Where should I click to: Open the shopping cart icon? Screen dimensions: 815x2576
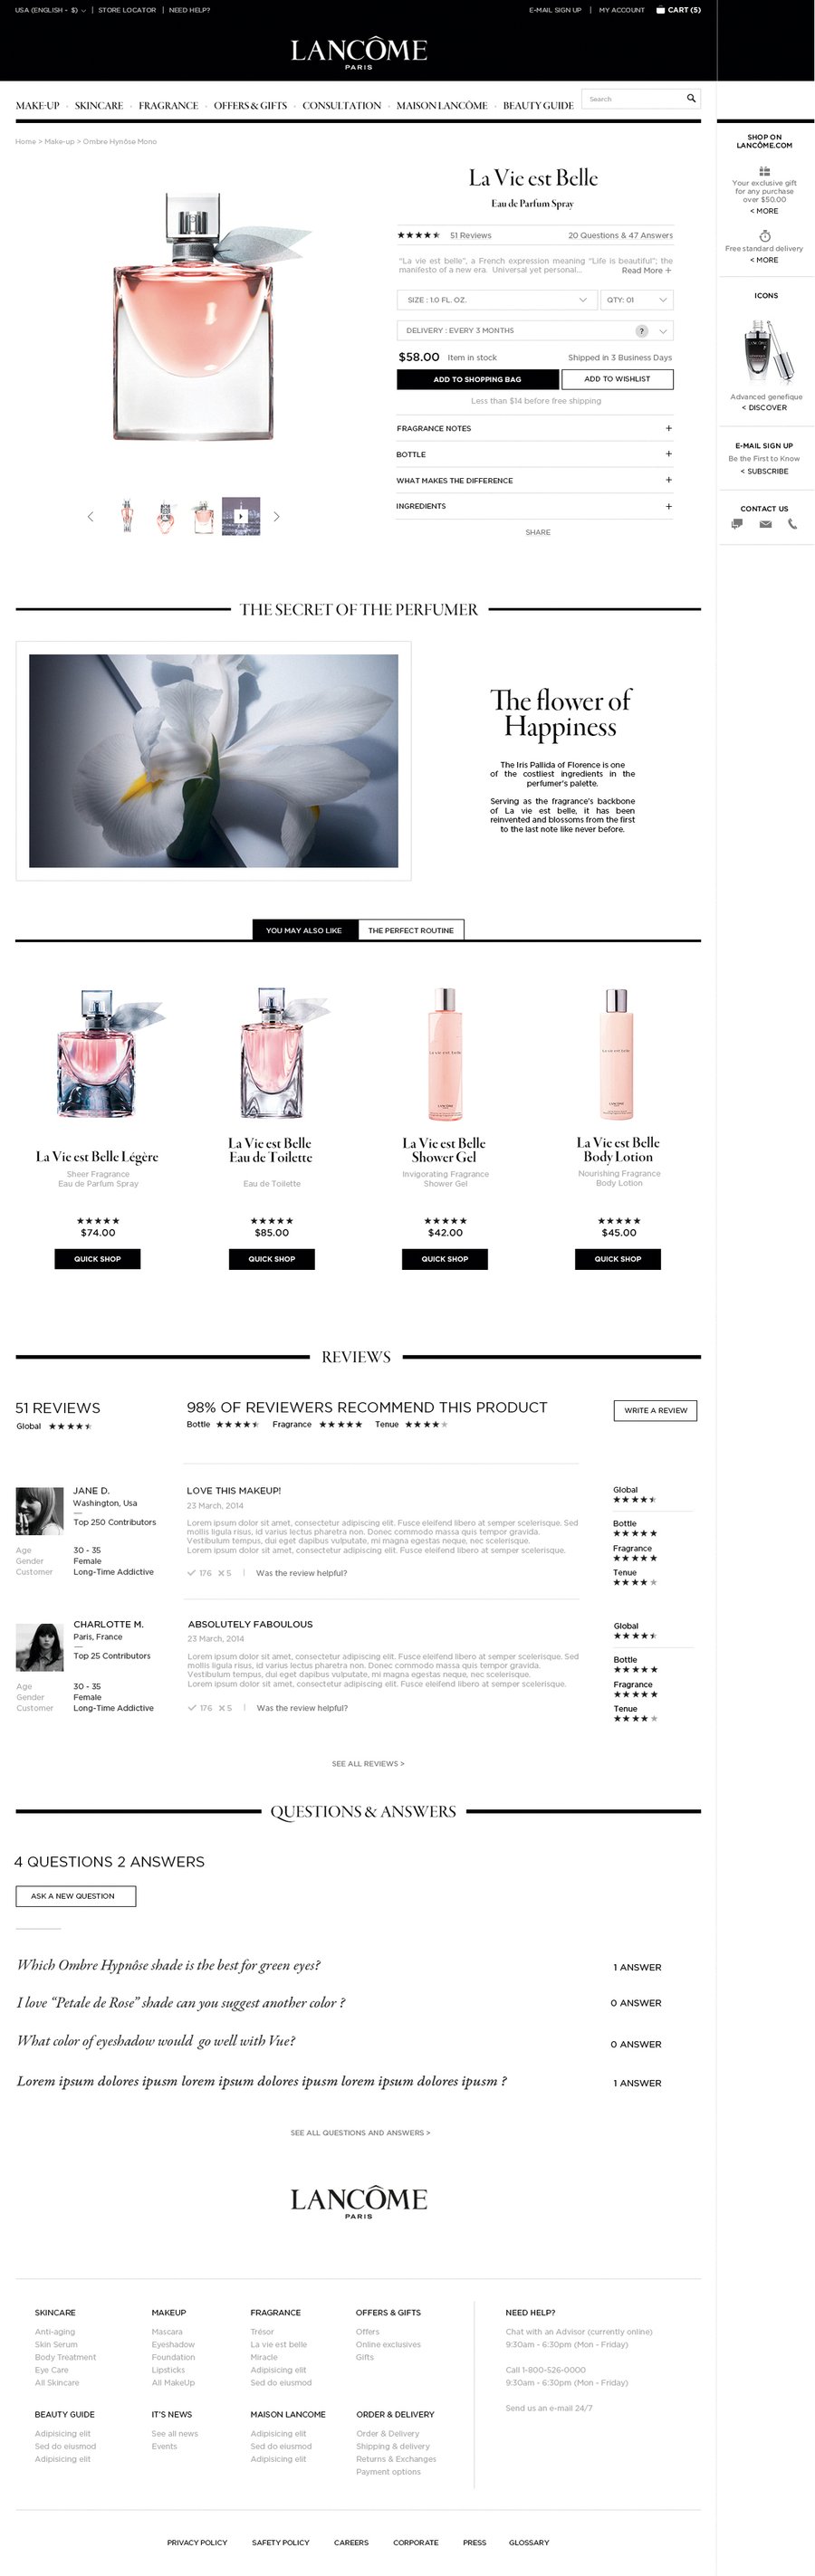(x=659, y=10)
